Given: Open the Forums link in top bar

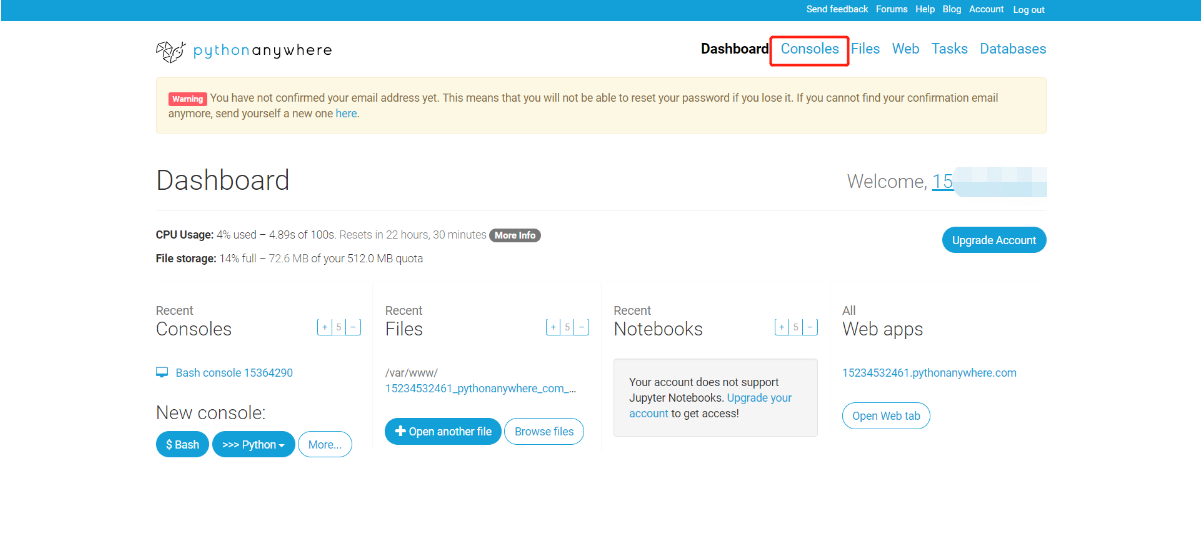Looking at the screenshot, I should (892, 9).
